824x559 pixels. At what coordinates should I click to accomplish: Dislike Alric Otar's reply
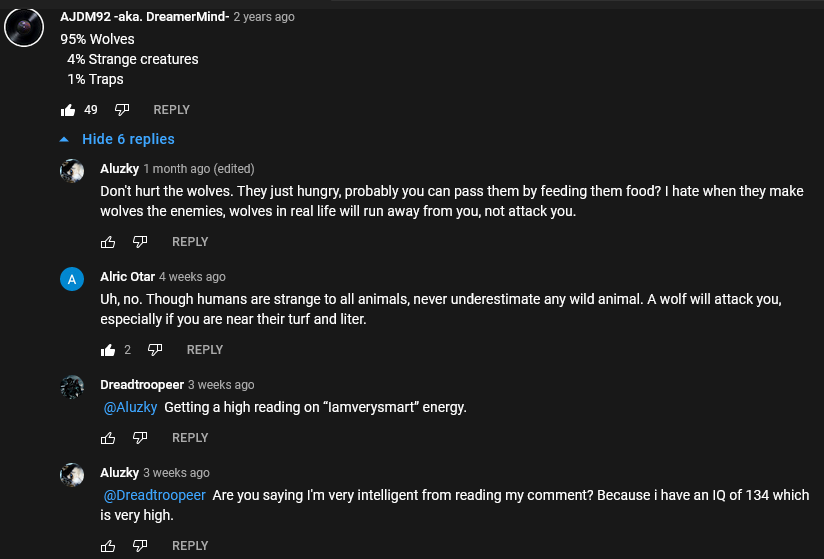tap(155, 350)
